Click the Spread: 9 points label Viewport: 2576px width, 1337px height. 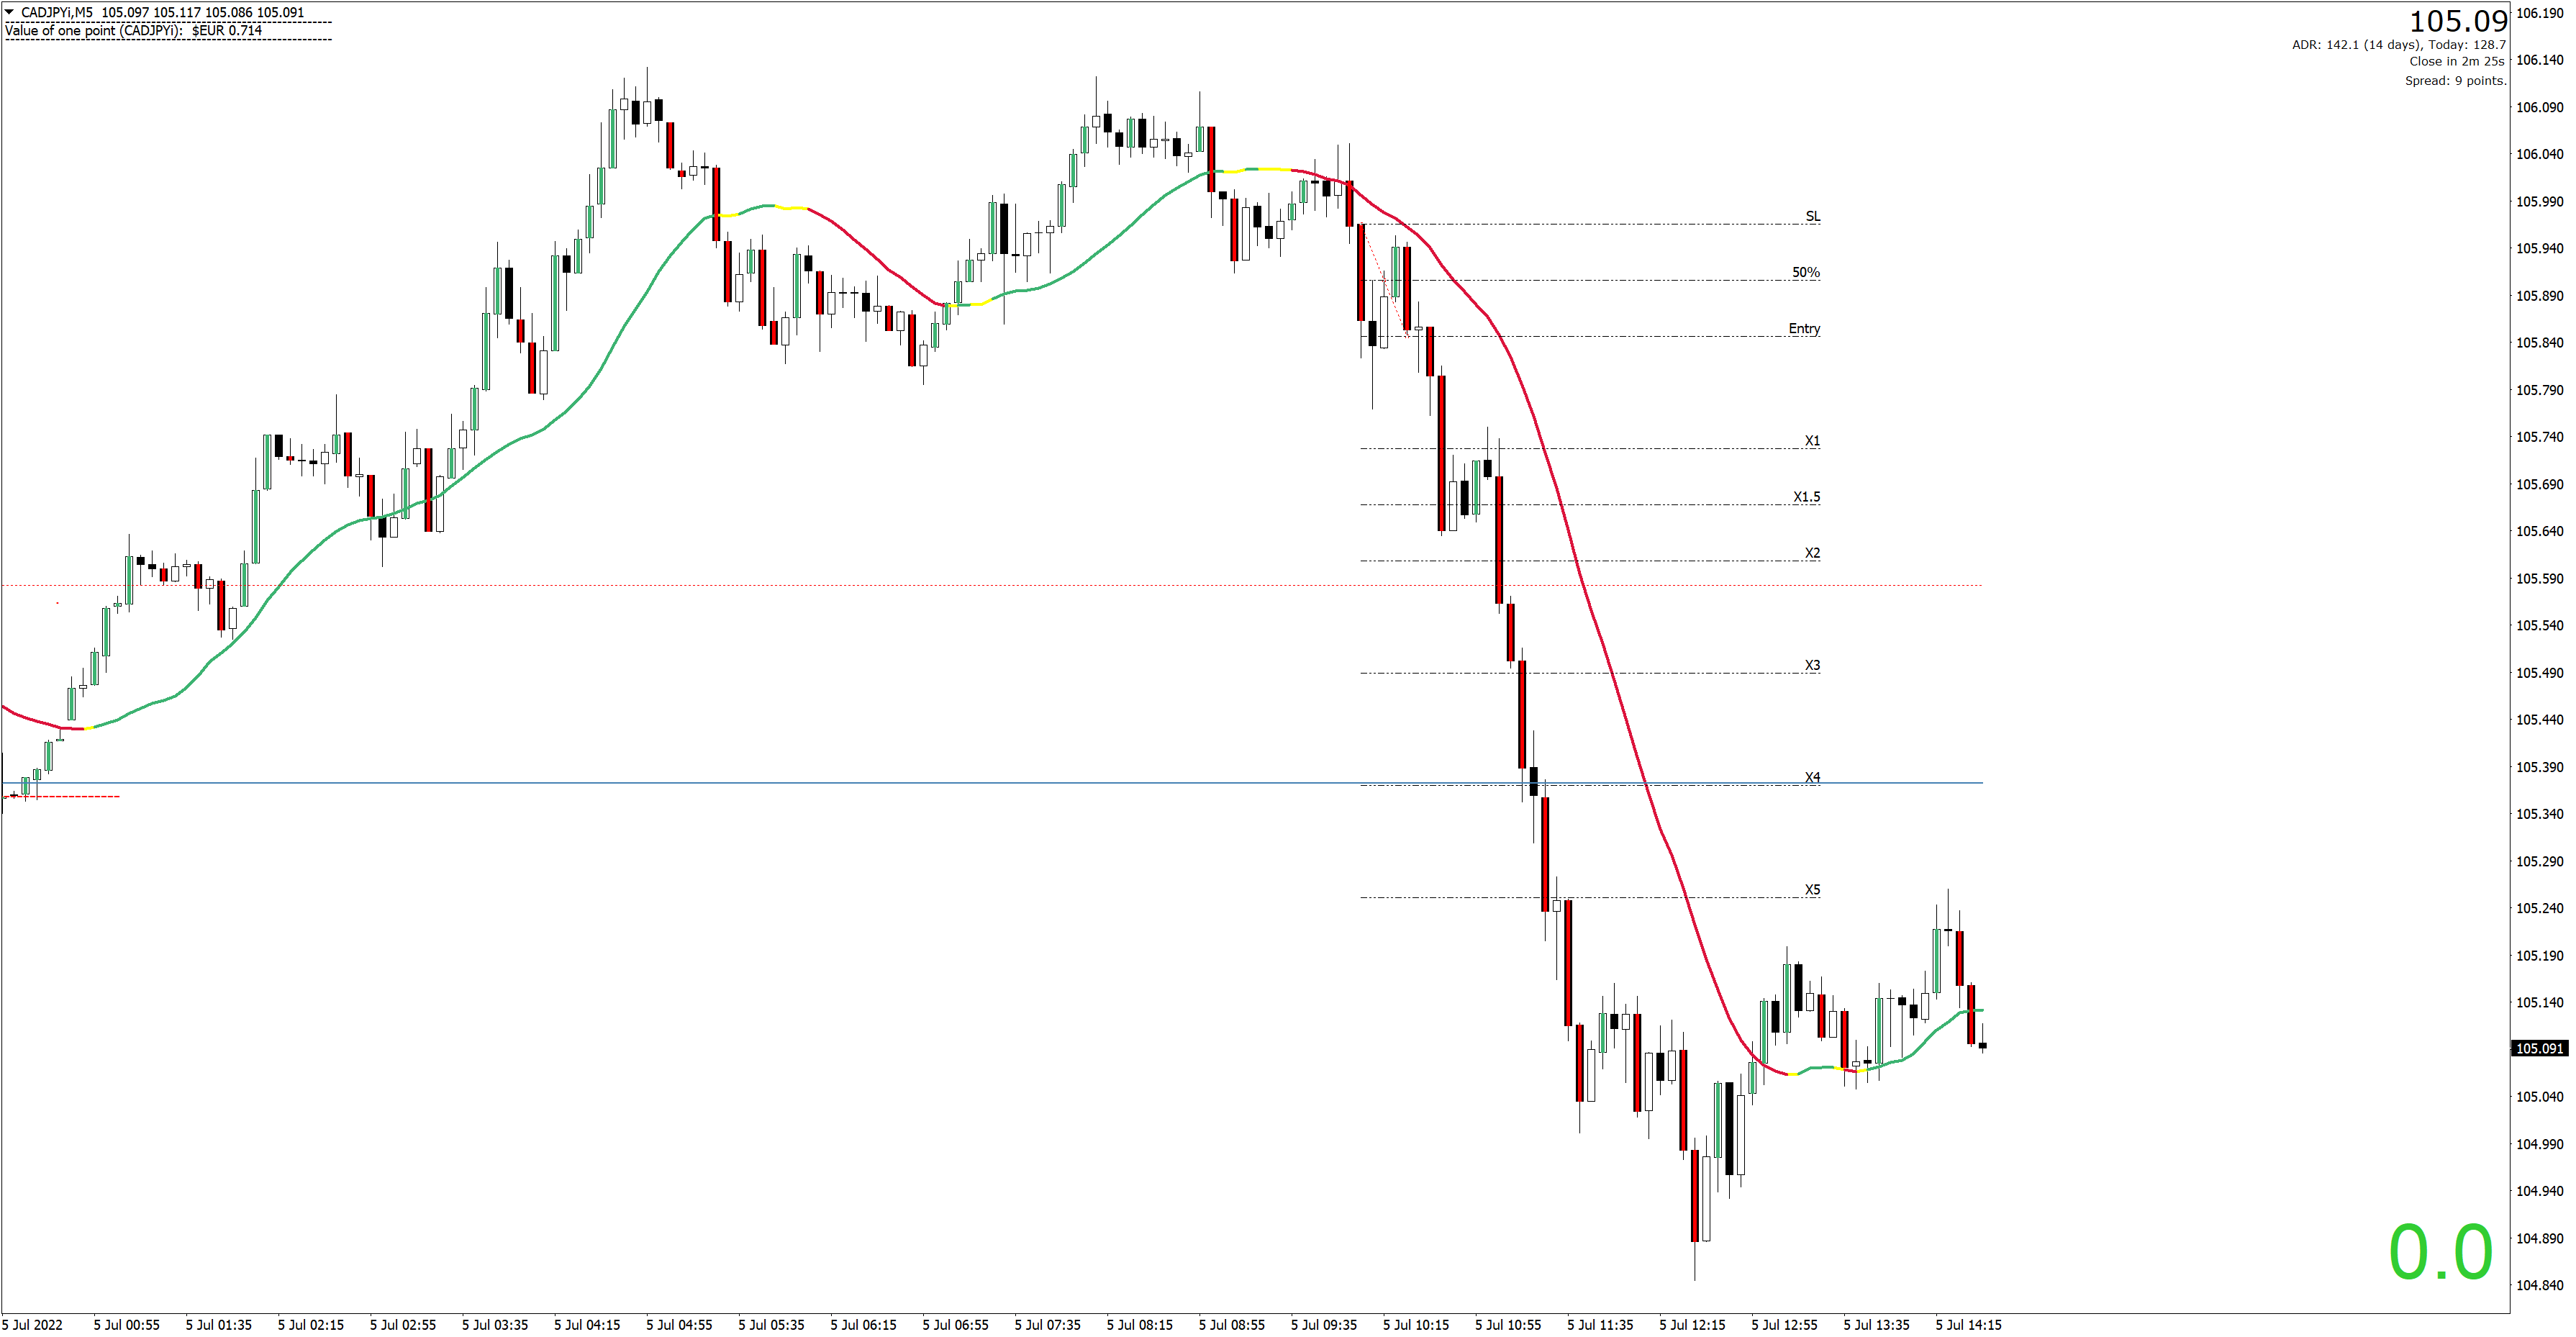click(2455, 80)
